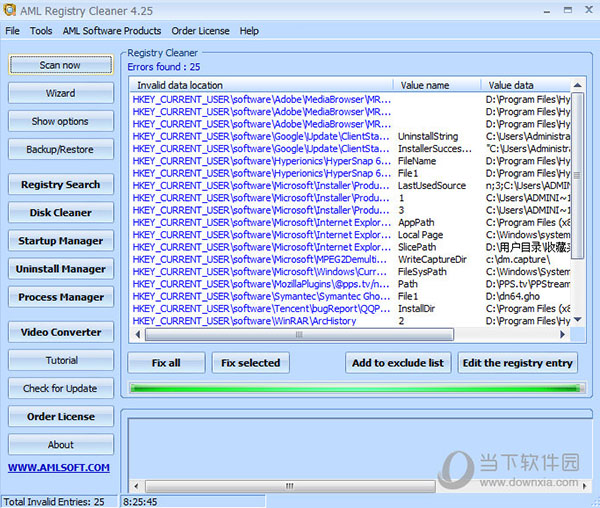
Task: Select the row with value FileSysPath
Action: [351, 272]
